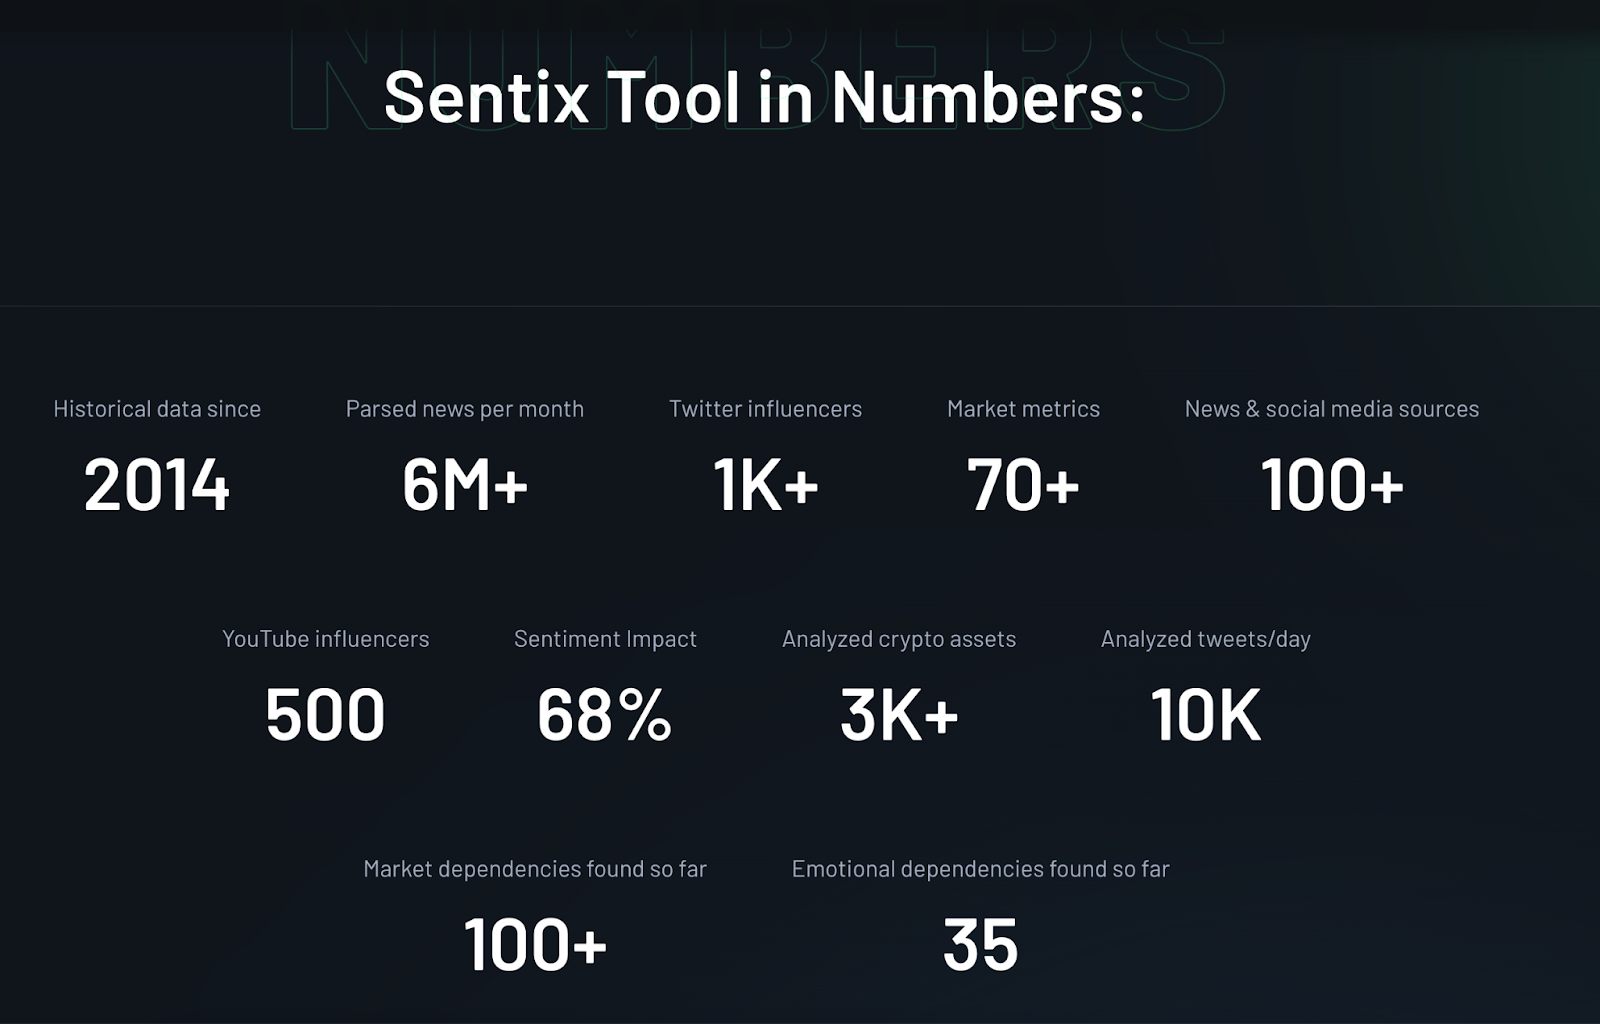Select "Market dependencies found so far" label

click(x=535, y=869)
